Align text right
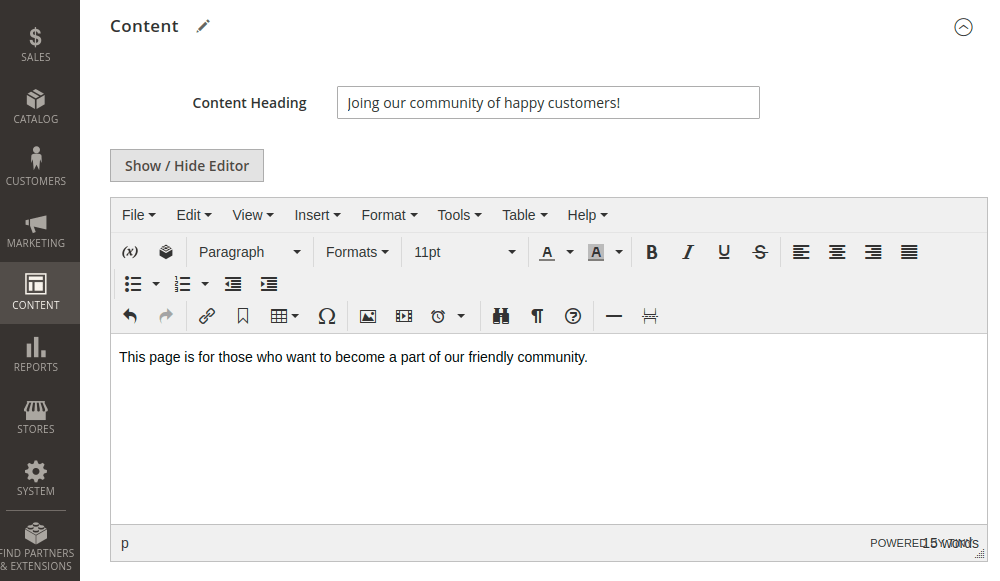Viewport: 1000px width, 581px height. pos(873,252)
